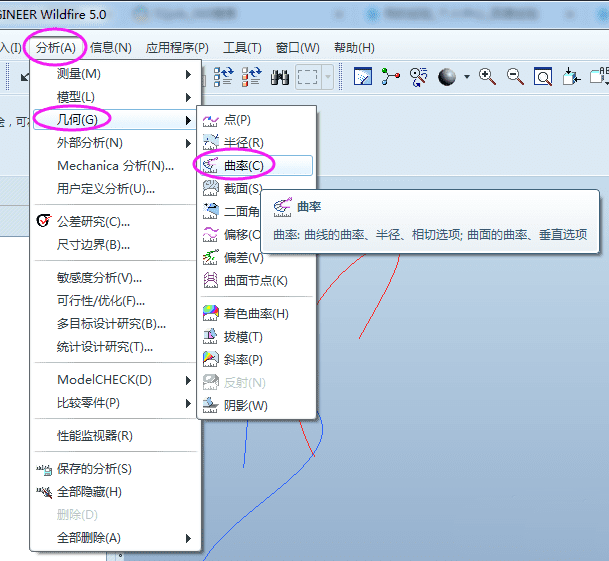Select 半径(R) geometry analysis
Image resolution: width=609 pixels, height=561 pixels.
256,143
